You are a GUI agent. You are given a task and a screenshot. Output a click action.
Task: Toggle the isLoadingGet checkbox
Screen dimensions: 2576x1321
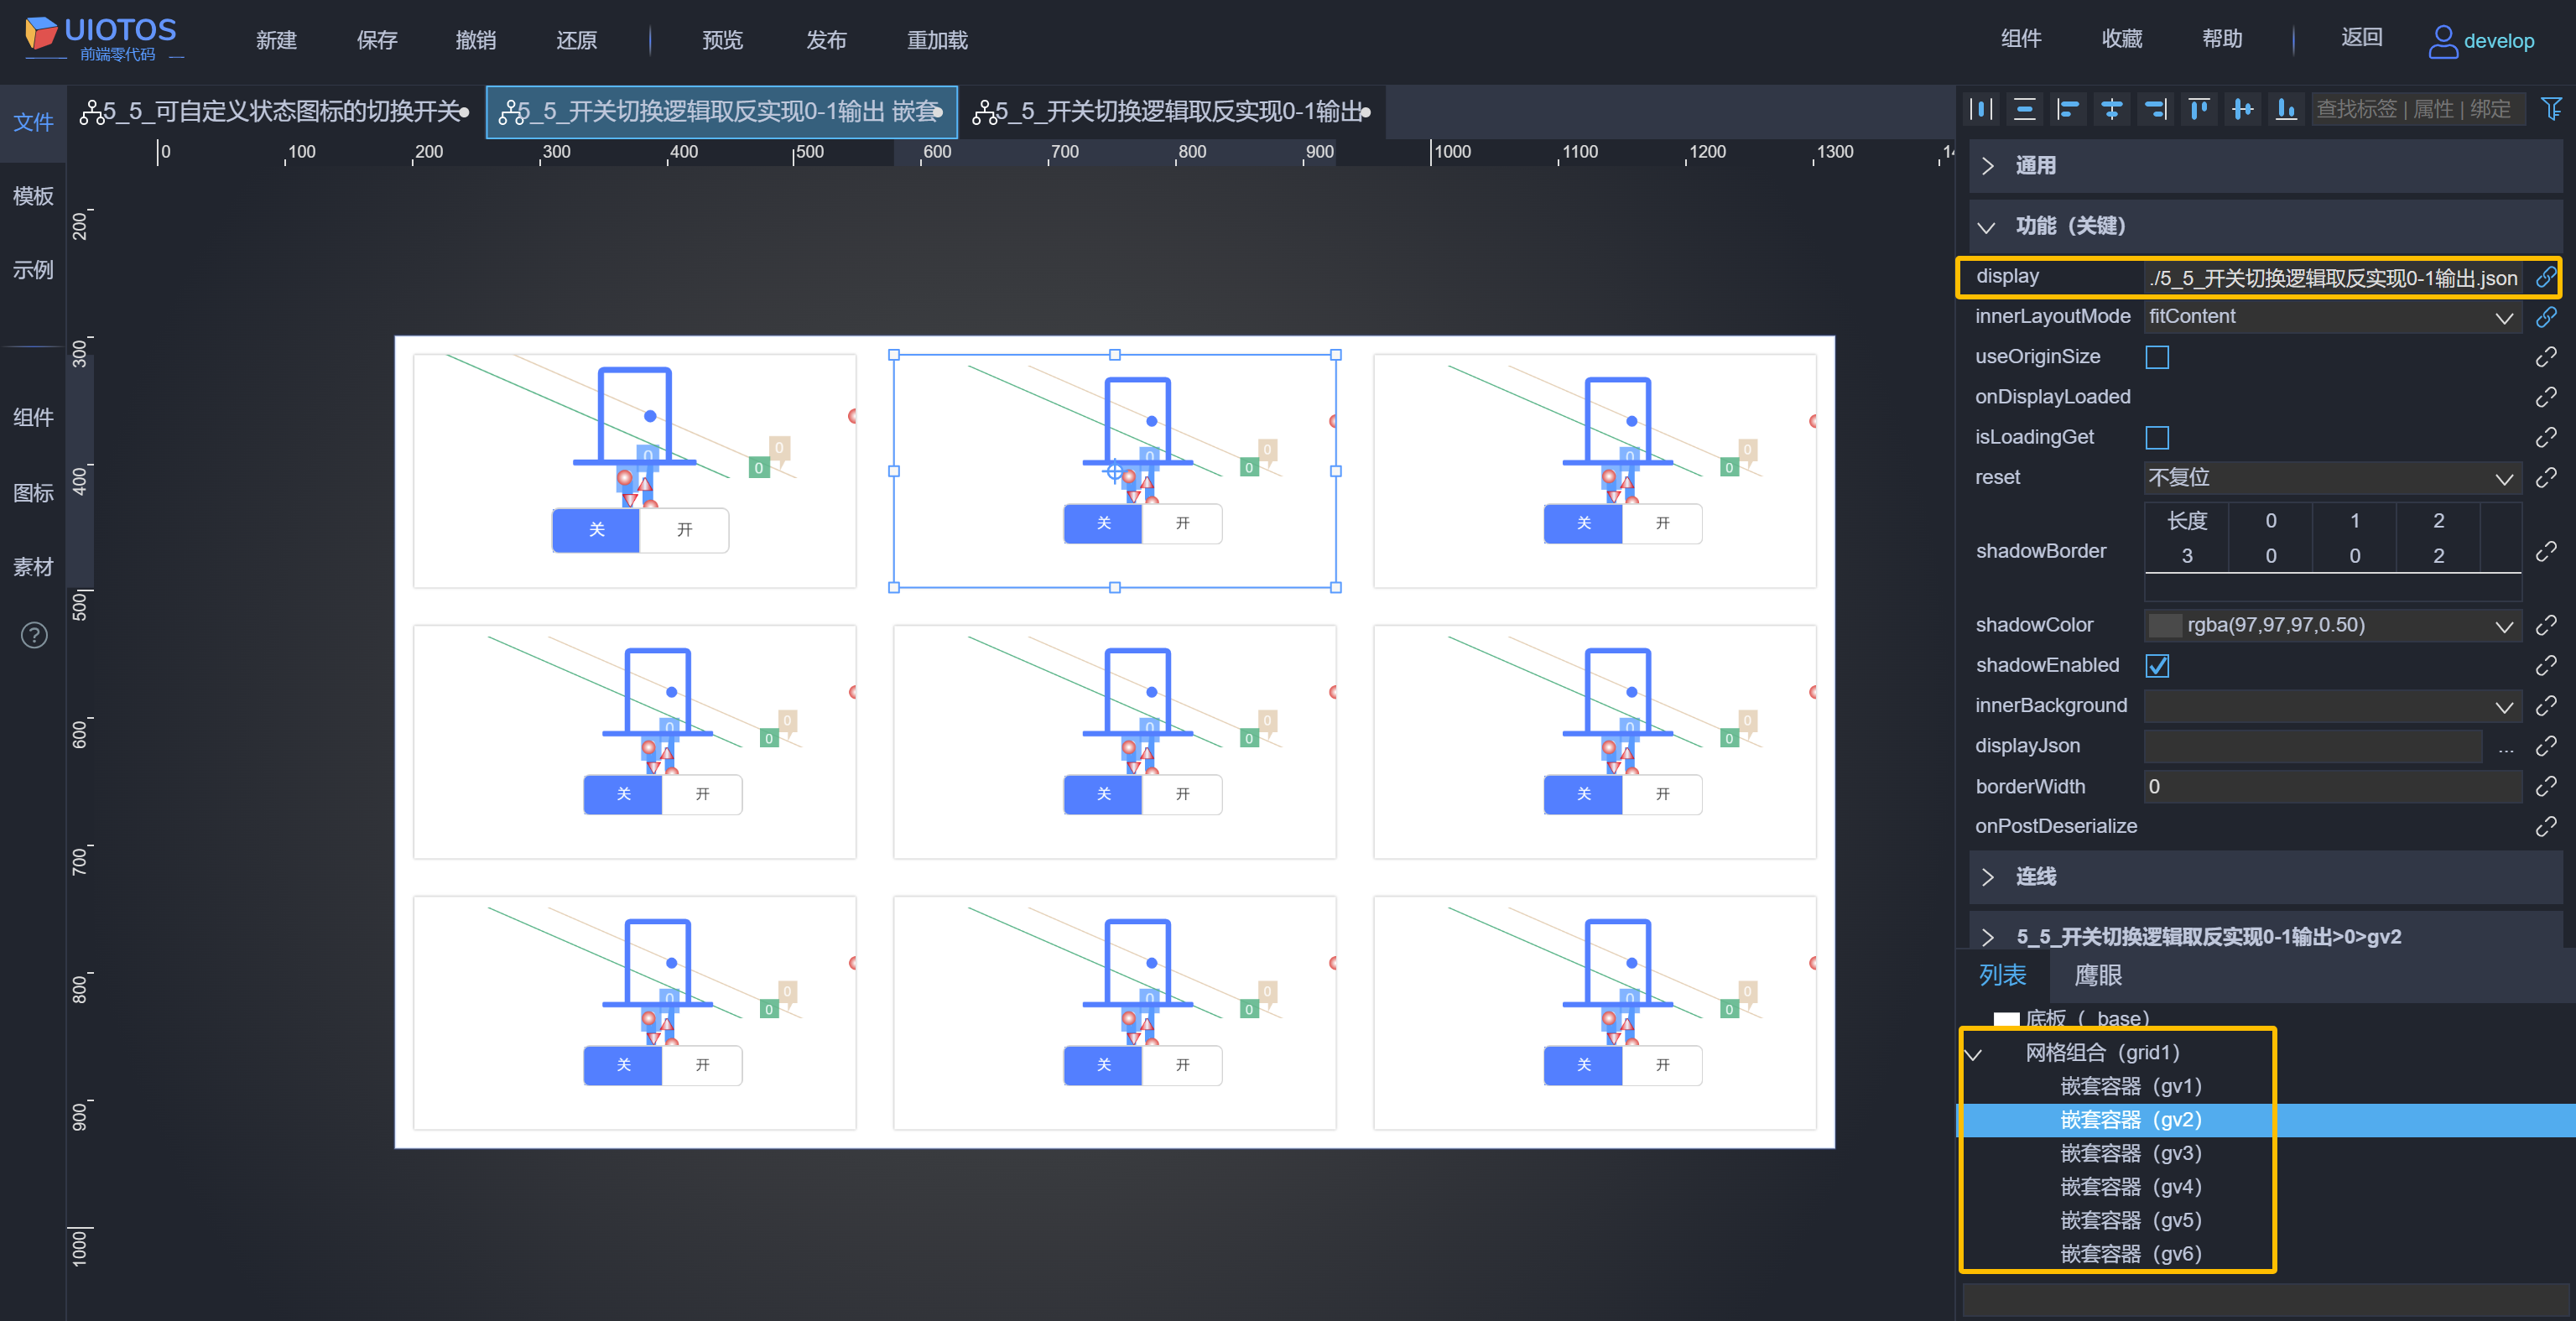pyautogui.click(x=2157, y=438)
